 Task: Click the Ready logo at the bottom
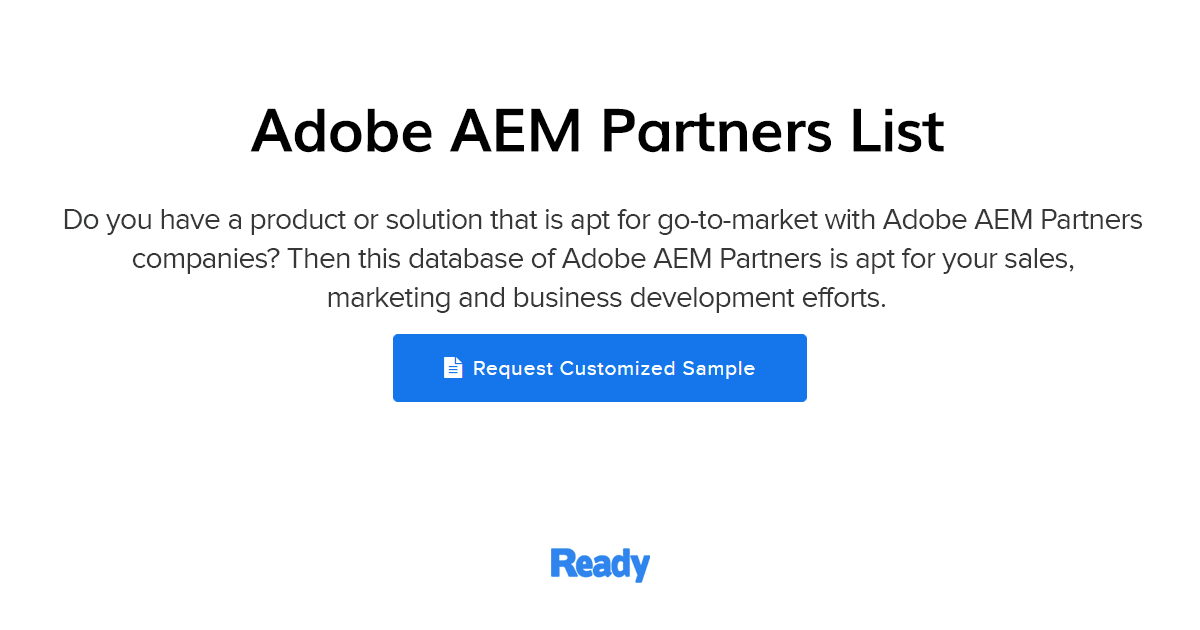tap(599, 564)
